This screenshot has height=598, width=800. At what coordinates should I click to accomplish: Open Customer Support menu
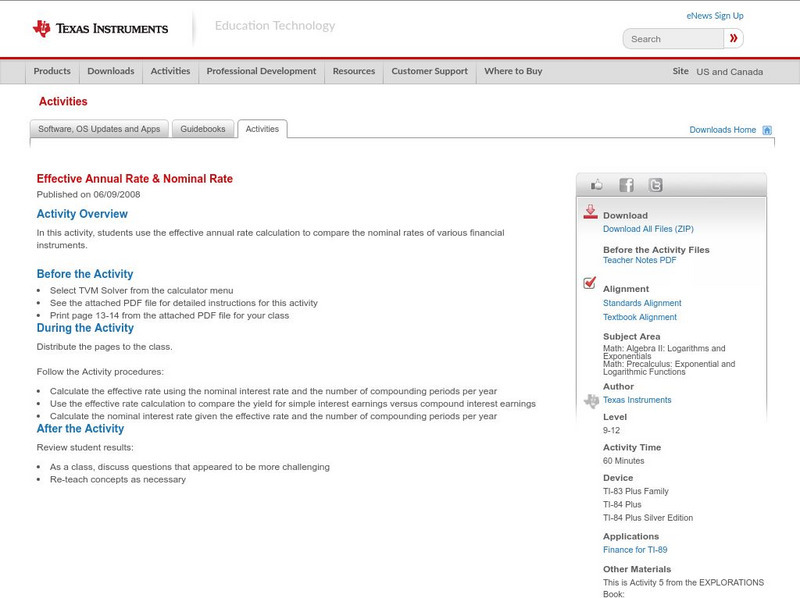click(x=430, y=71)
